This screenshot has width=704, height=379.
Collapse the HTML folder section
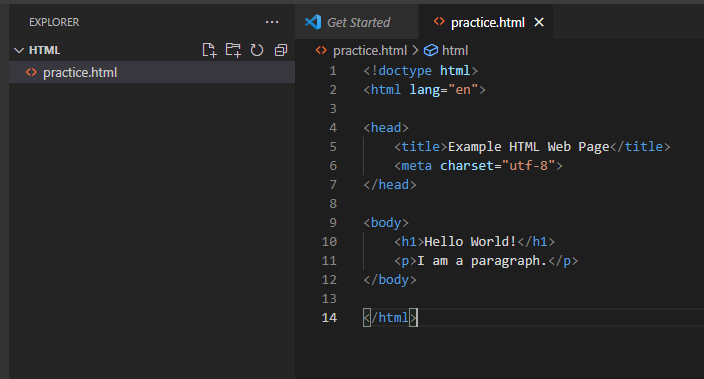(x=19, y=50)
